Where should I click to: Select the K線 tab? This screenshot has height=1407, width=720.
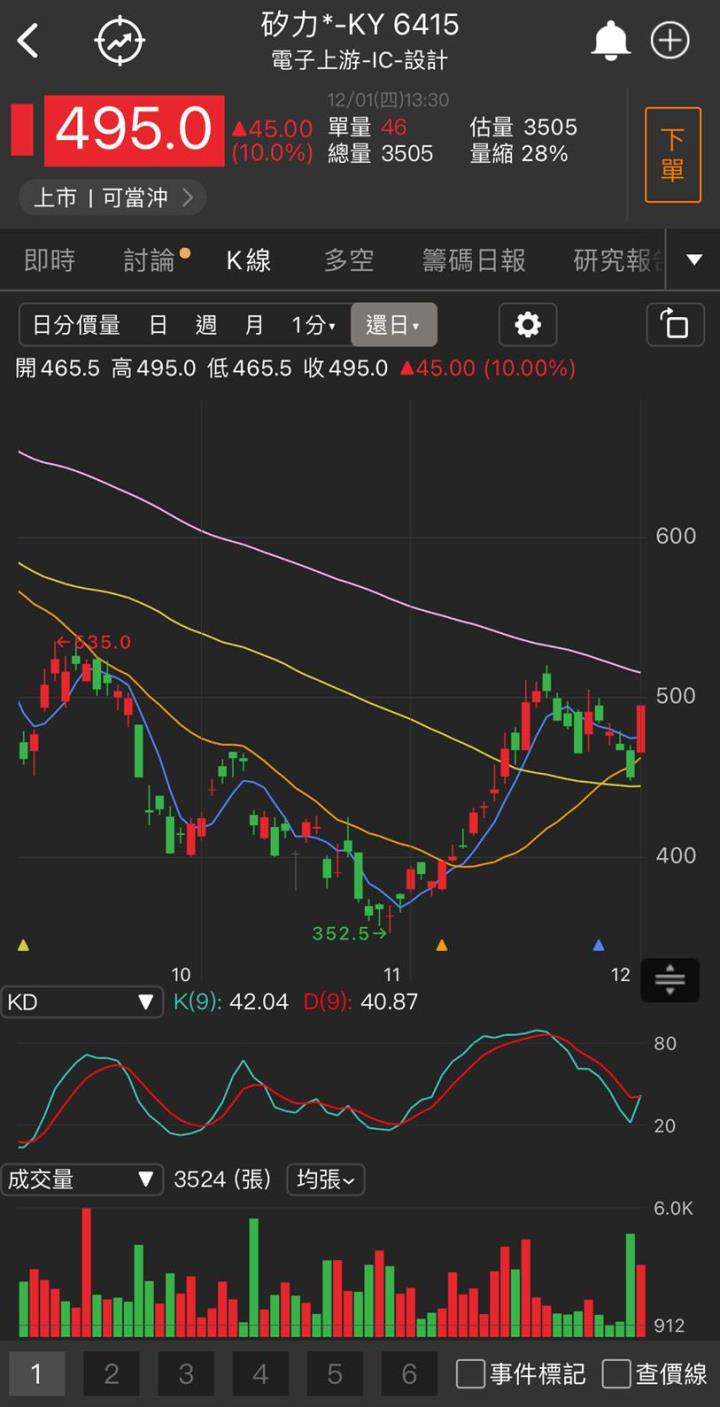click(249, 261)
